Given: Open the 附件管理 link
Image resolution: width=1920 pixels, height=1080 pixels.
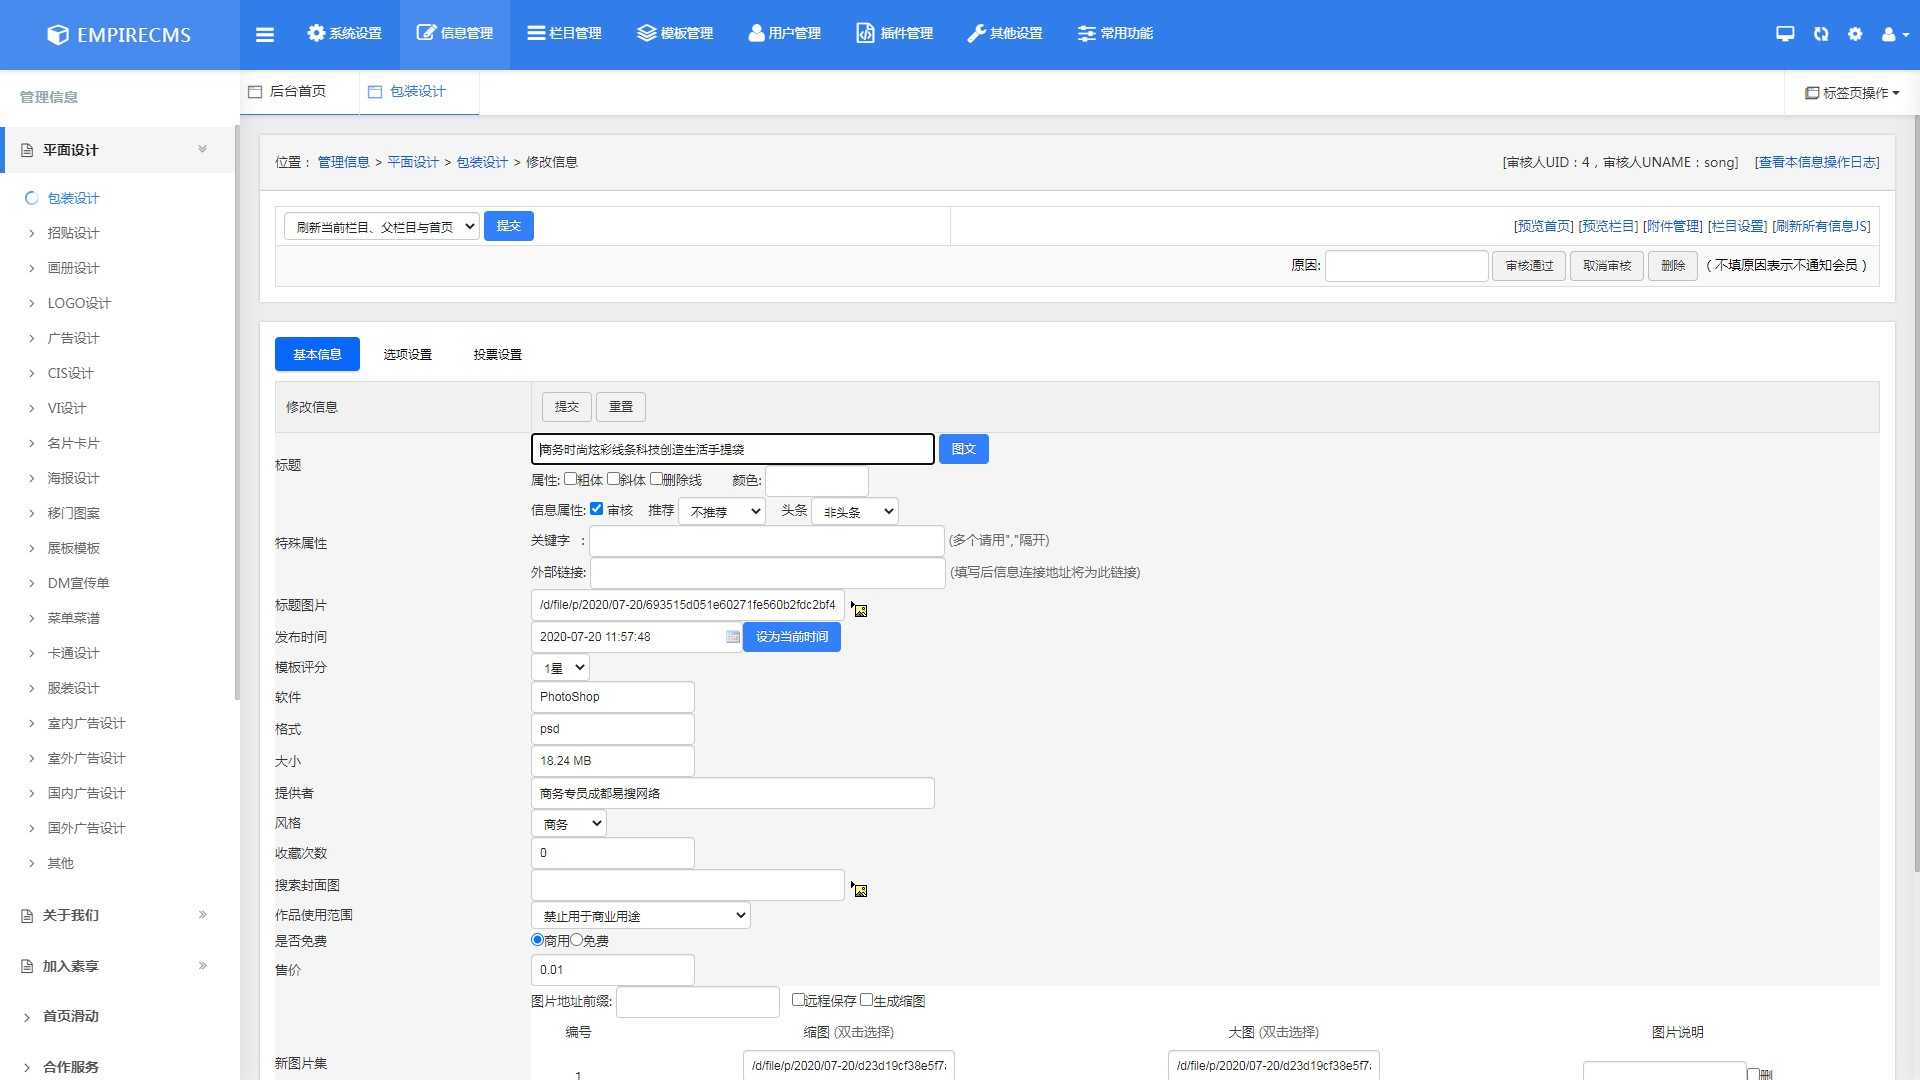Looking at the screenshot, I should tap(1672, 226).
